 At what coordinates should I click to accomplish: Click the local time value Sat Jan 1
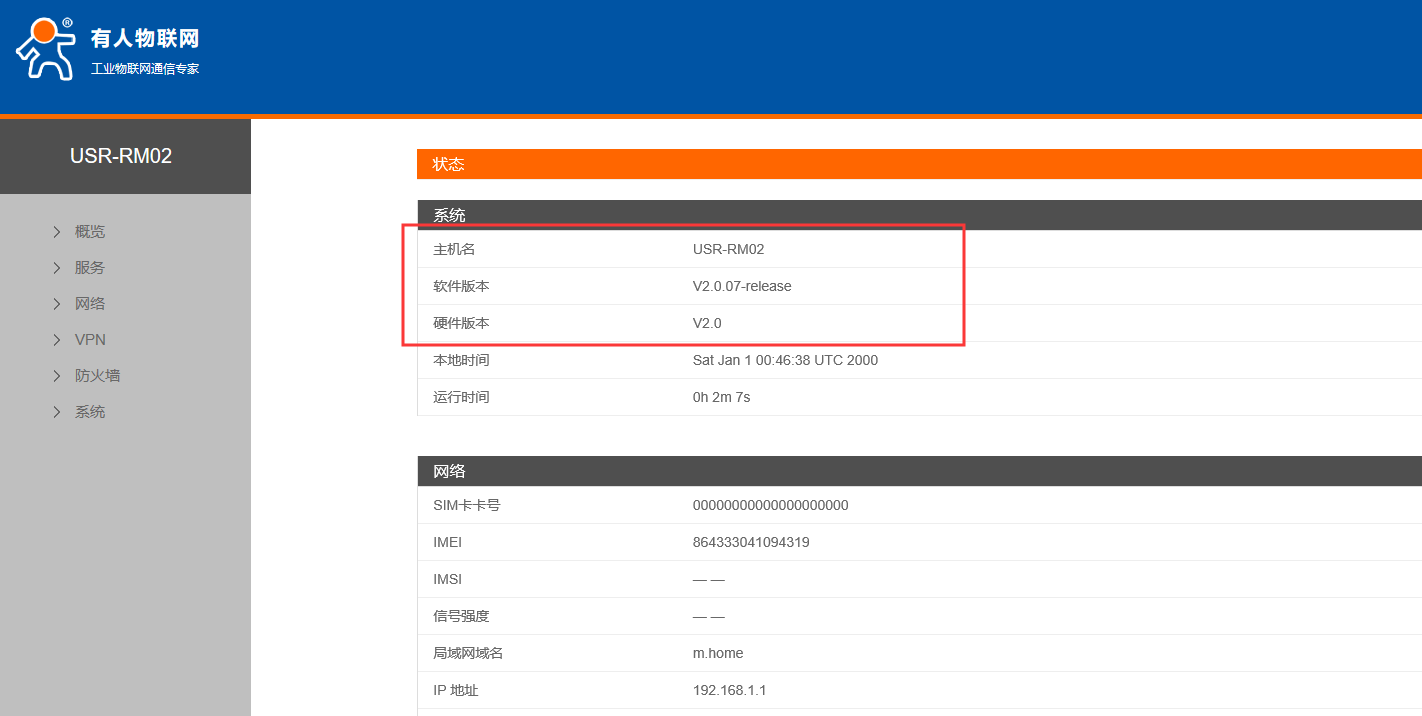coord(785,360)
